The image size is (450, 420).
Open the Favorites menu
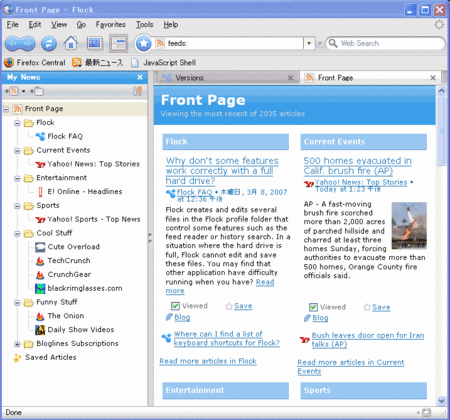click(111, 24)
